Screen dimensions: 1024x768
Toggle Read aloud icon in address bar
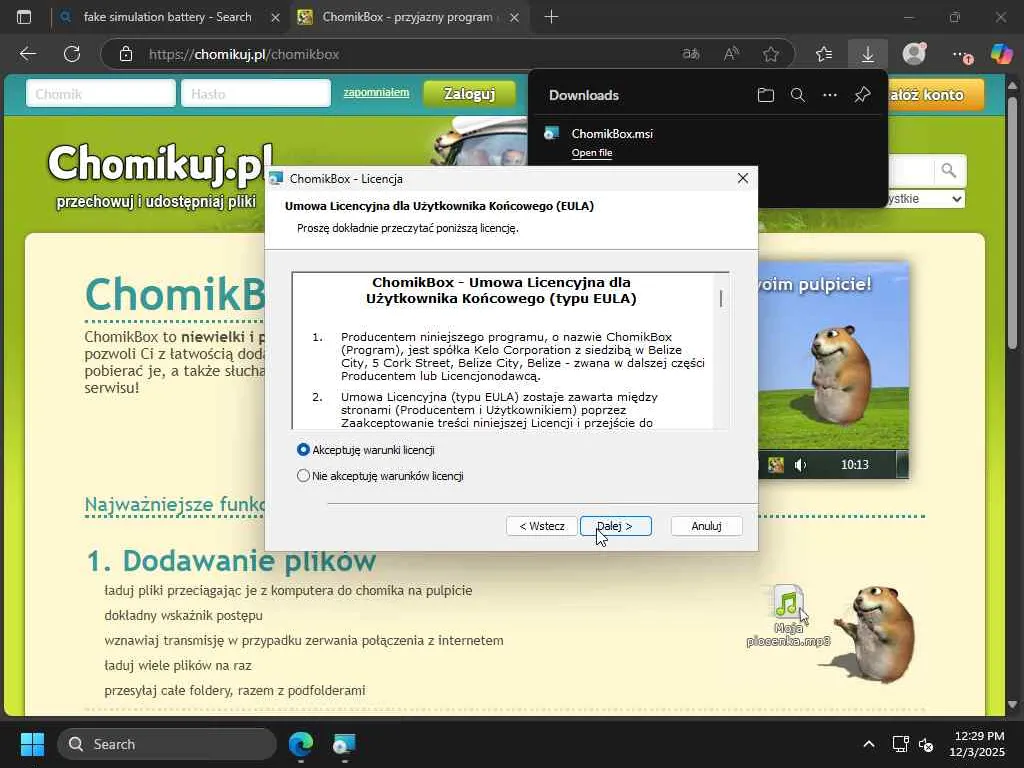point(731,54)
